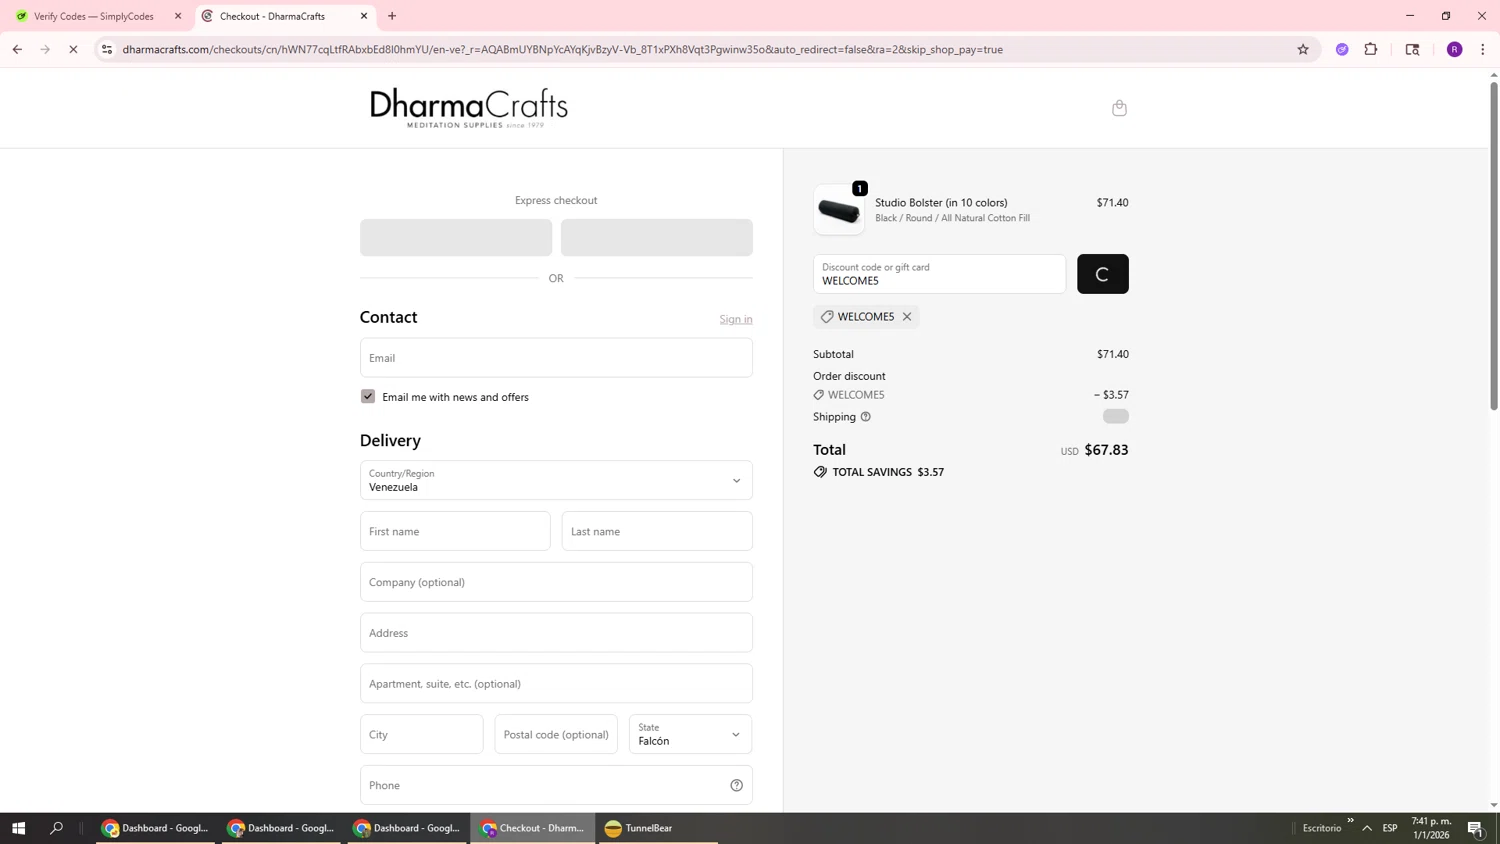Open the browser extensions puzzle icon
Viewport: 1500px width, 844px height.
(1371, 49)
